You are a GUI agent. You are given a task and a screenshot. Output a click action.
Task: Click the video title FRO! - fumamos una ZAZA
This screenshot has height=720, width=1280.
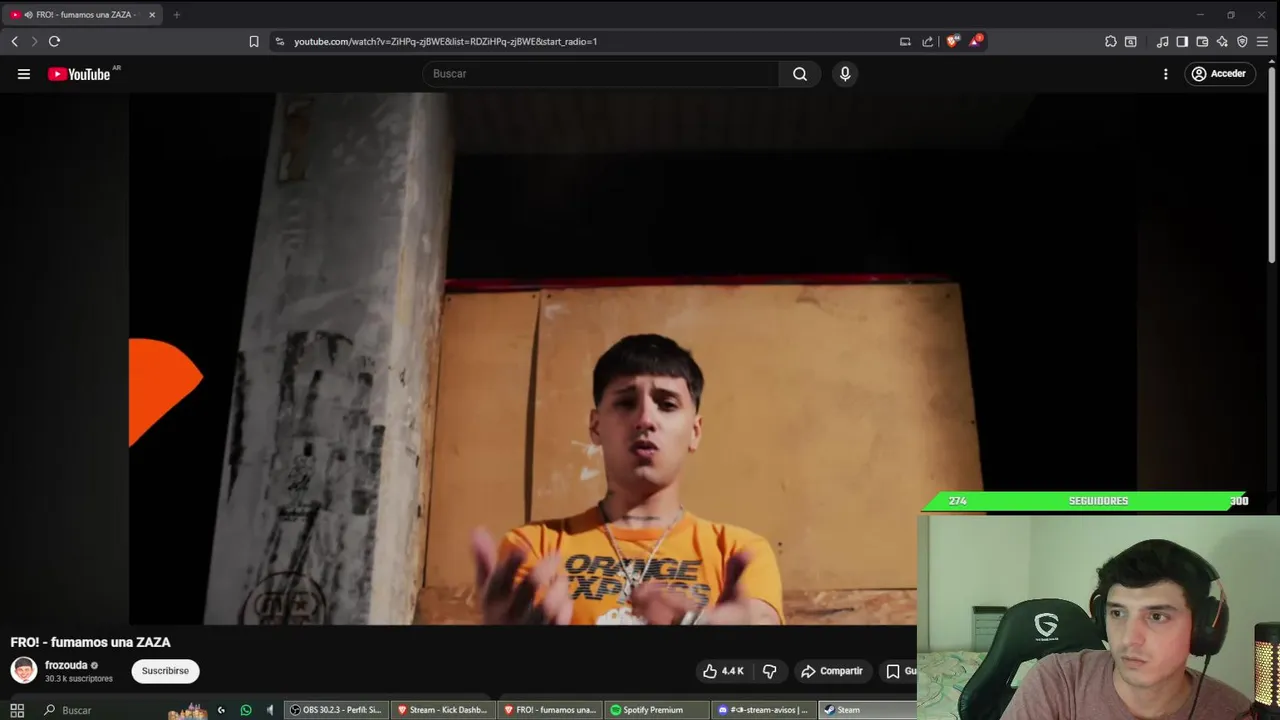coord(90,642)
